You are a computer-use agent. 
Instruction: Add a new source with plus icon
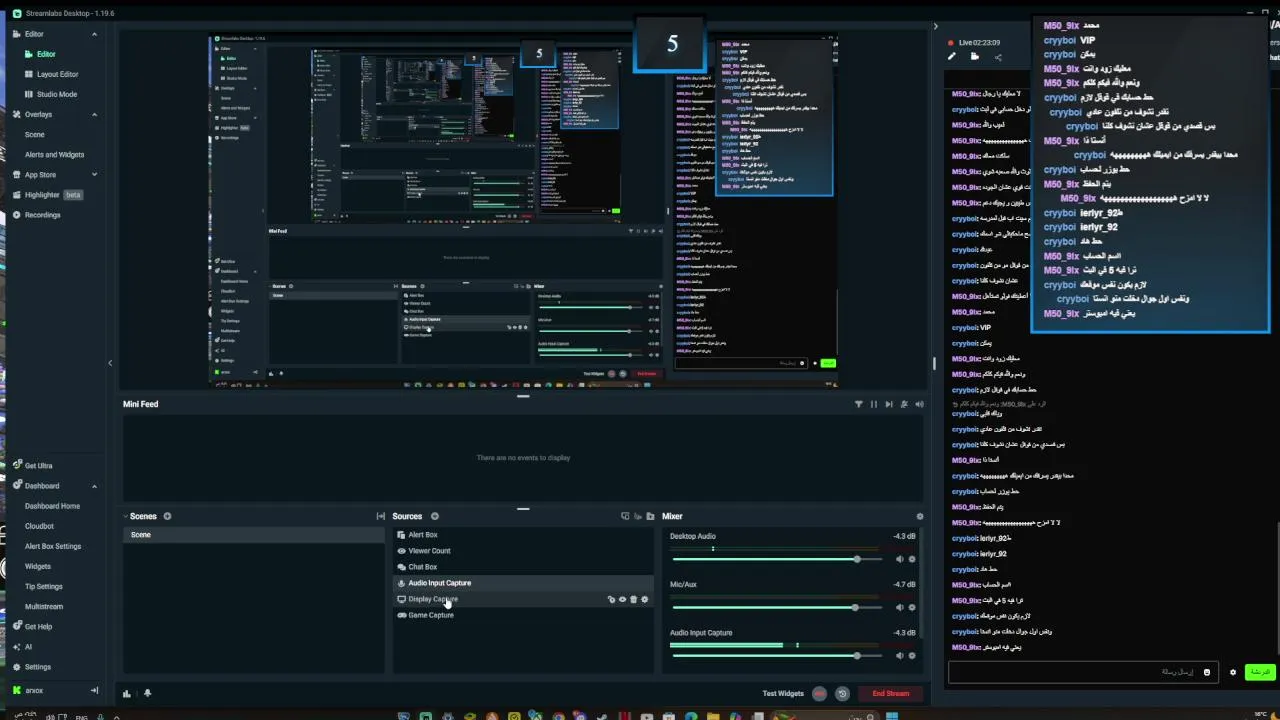[435, 516]
